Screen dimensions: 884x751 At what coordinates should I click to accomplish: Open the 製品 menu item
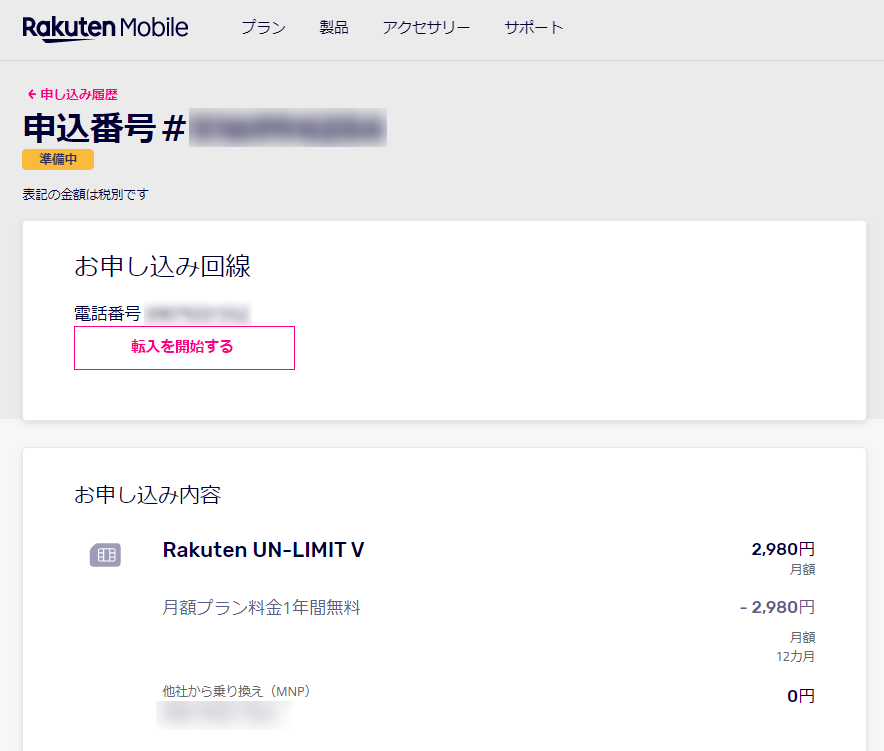pos(334,27)
